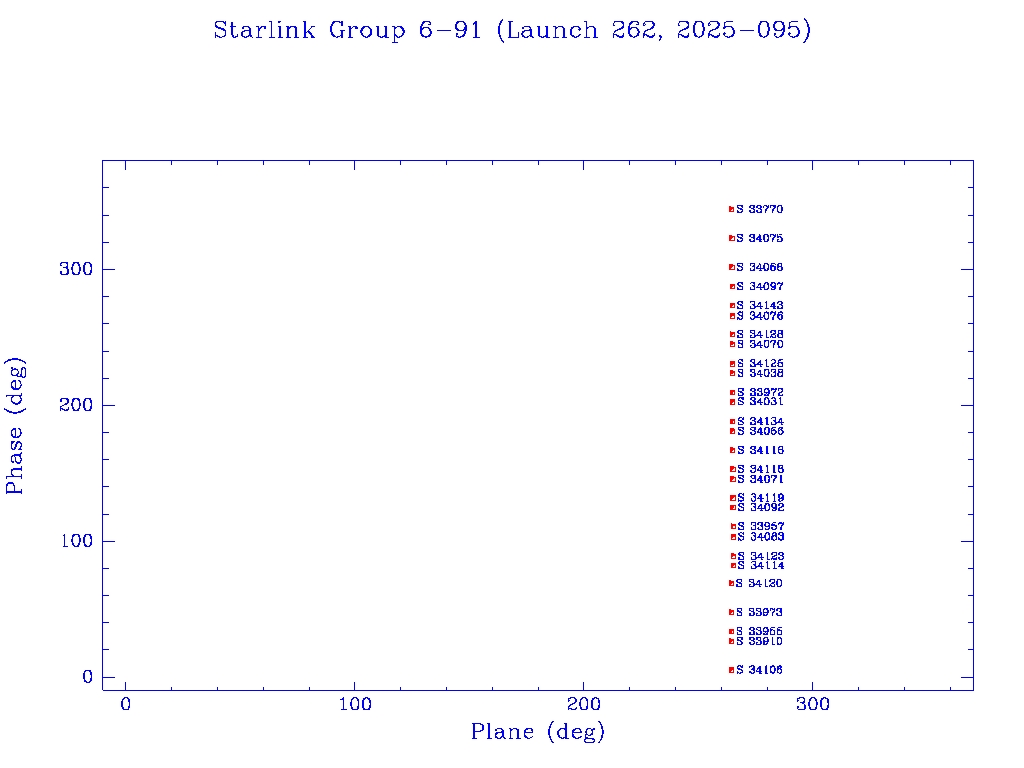Select the satellite label "S 33770"
Viewport: 1024px width, 768px height.
(x=760, y=209)
